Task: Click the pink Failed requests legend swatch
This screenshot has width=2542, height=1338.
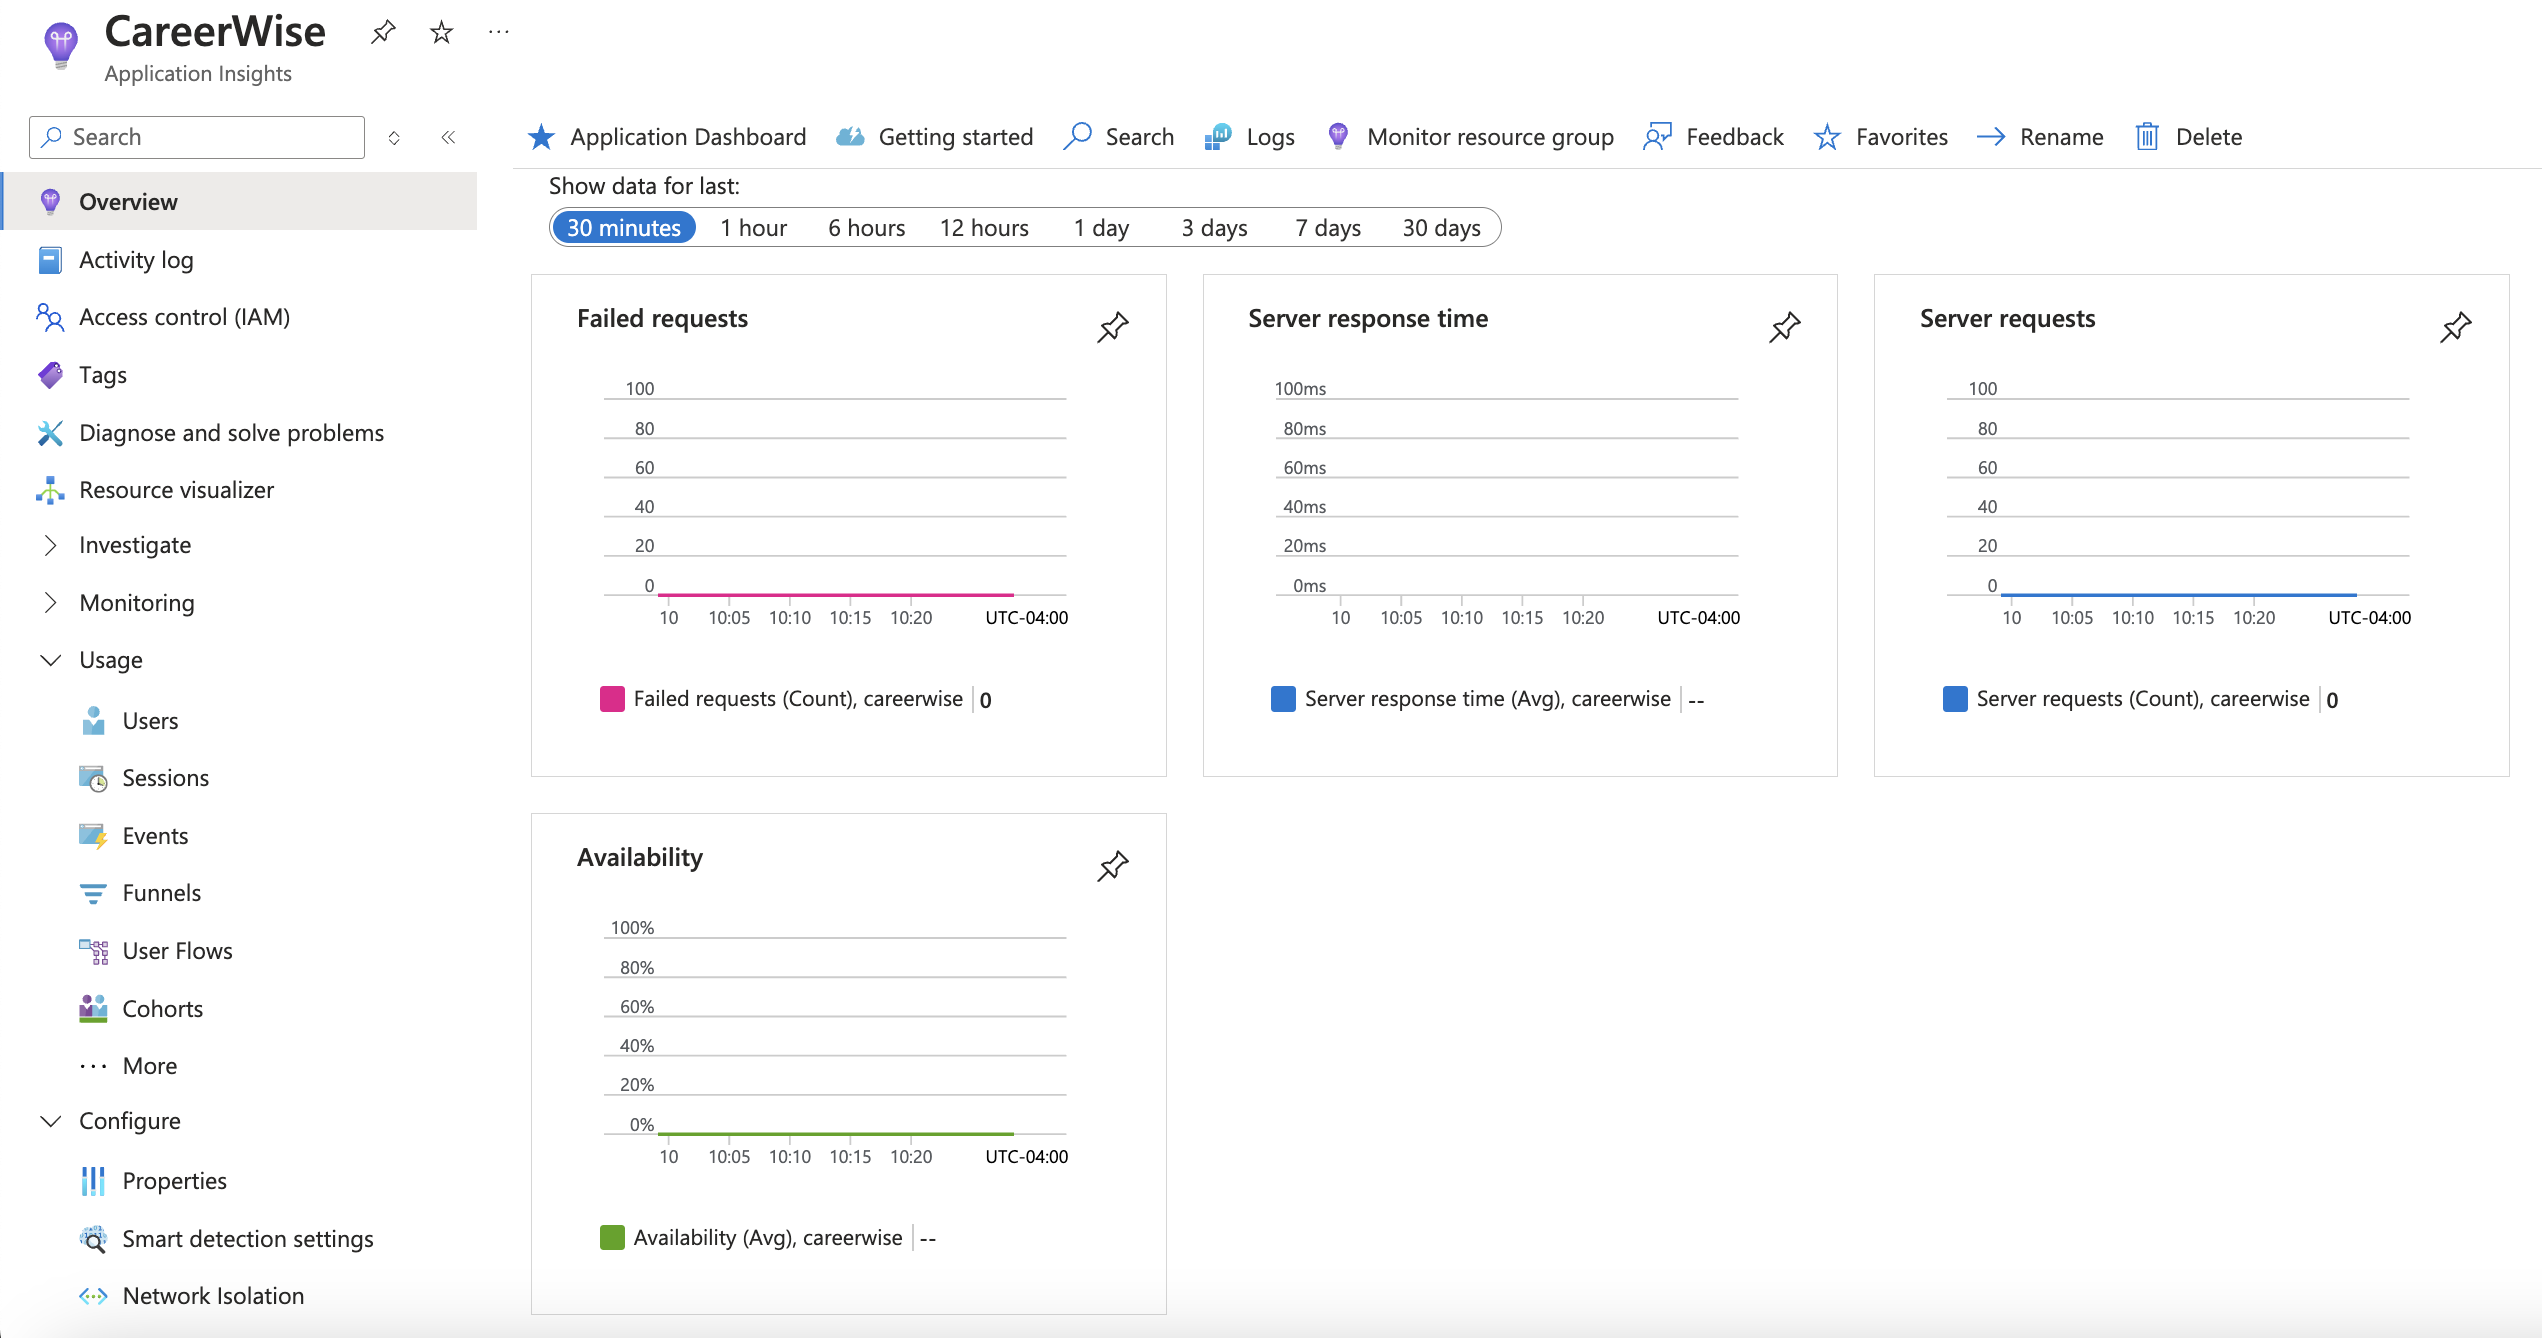Action: 612,699
